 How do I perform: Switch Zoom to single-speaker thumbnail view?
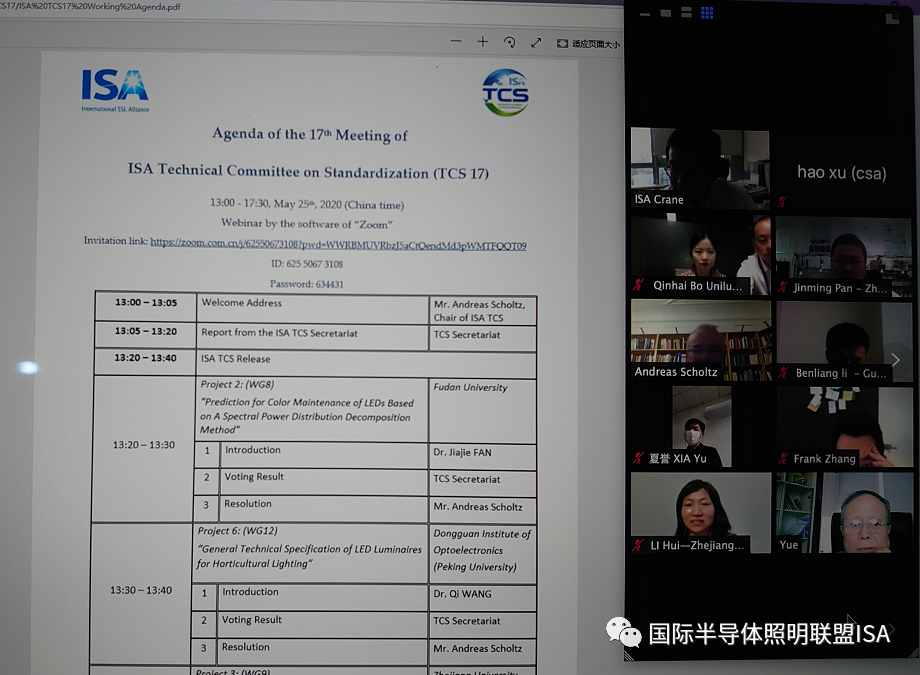pyautogui.click(x=663, y=13)
